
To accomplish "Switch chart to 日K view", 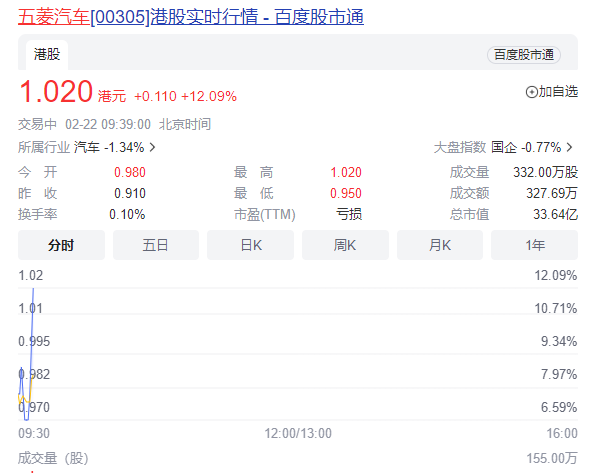I will (250, 245).
